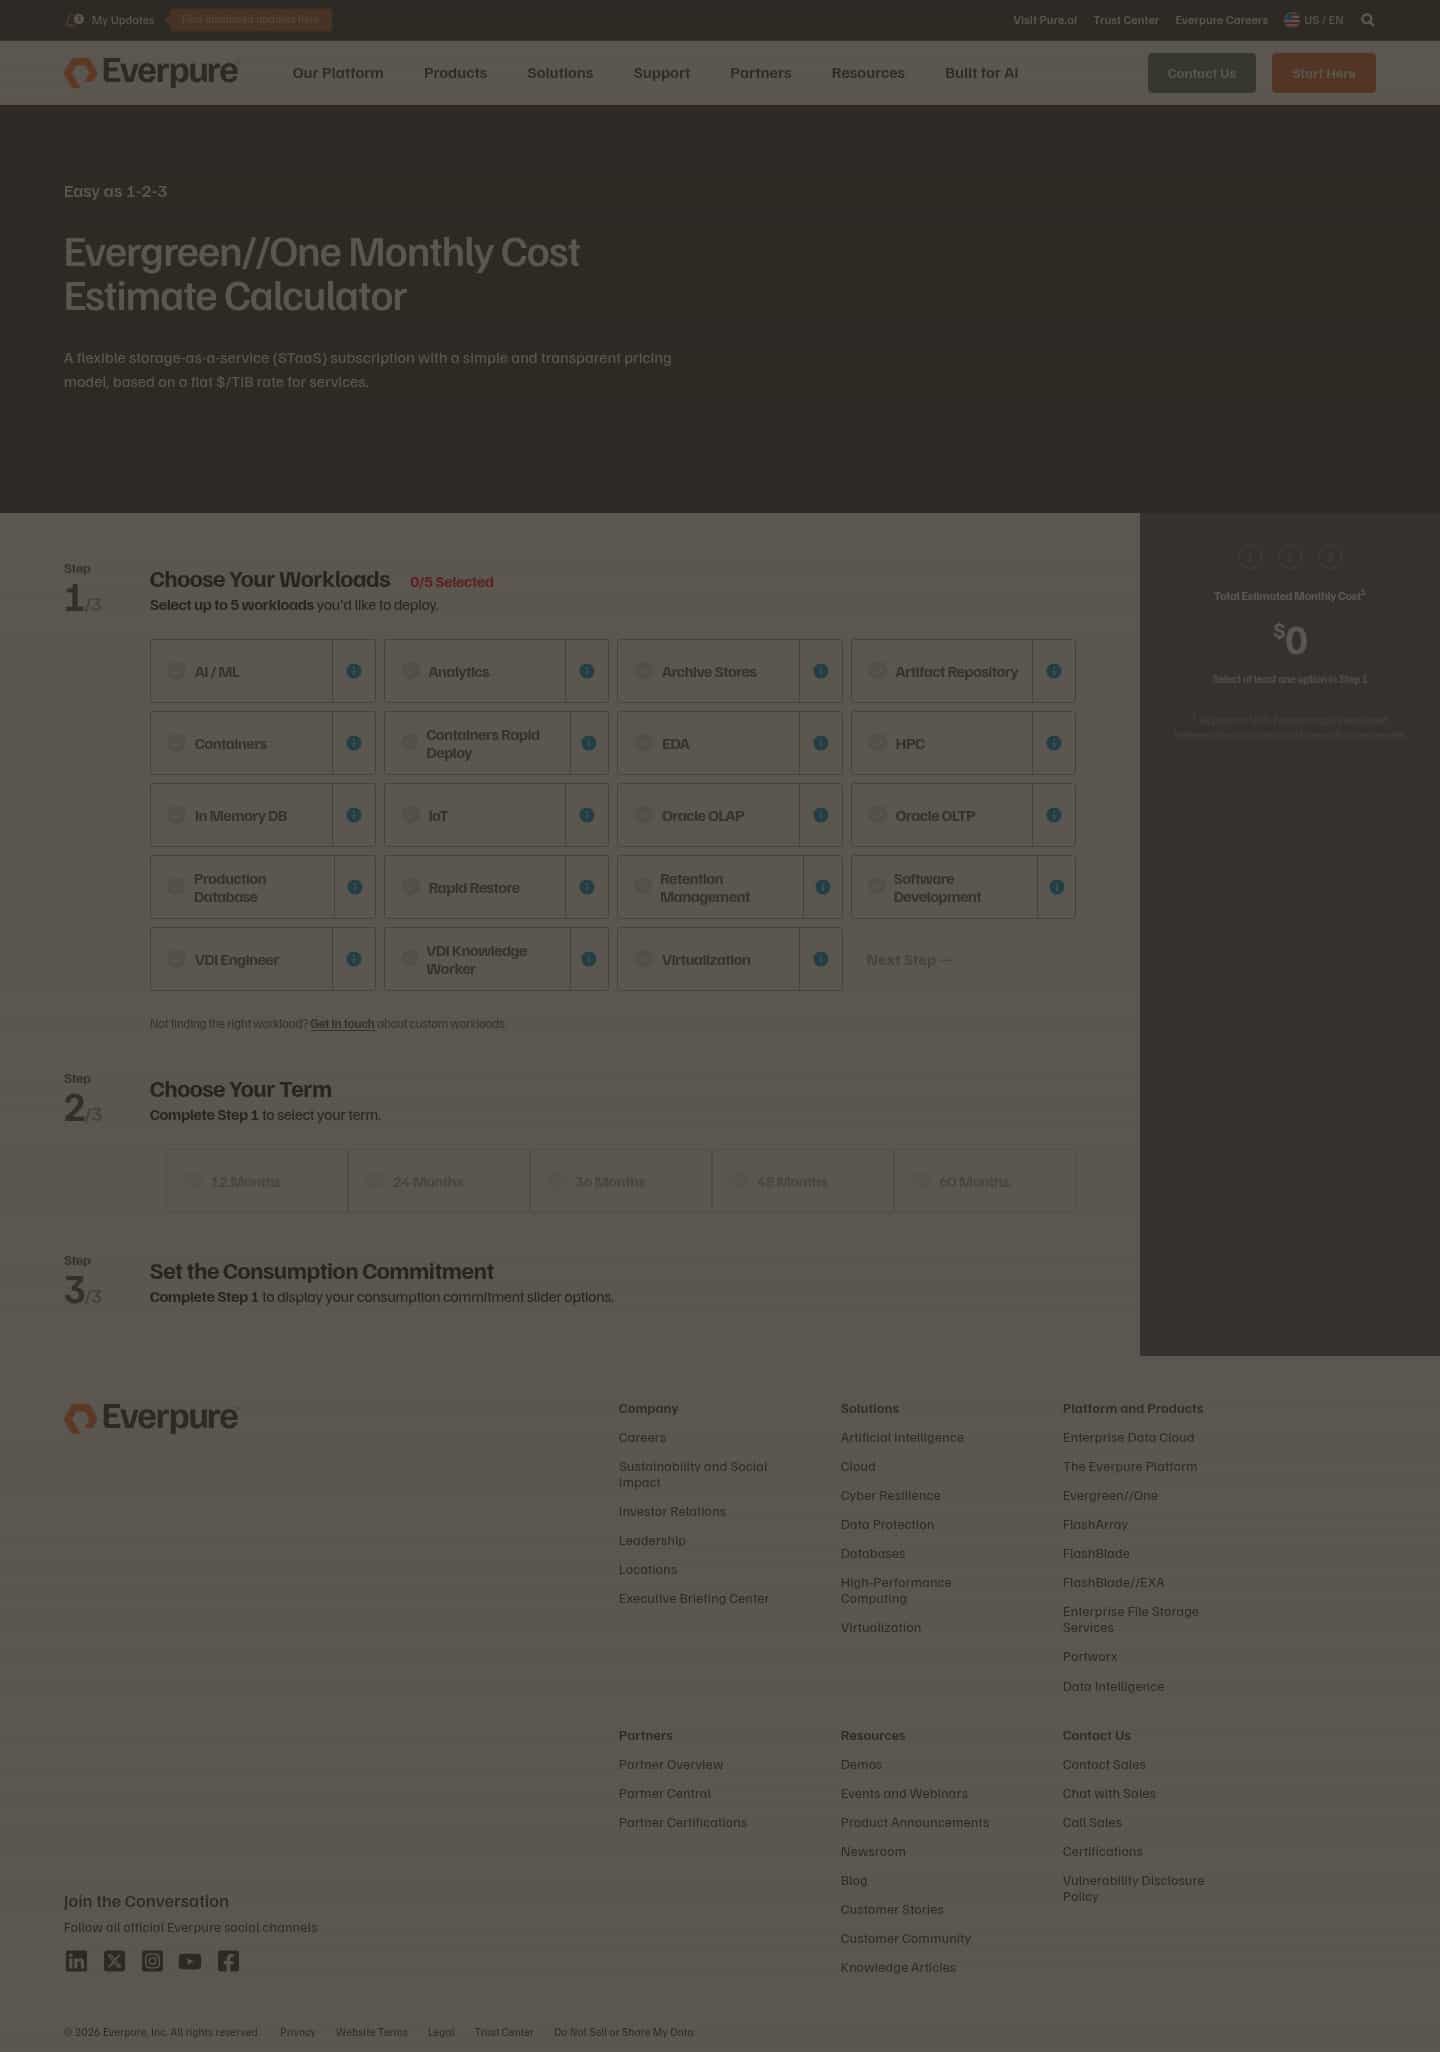Choose the 36 Months term option
Viewport: 1440px width, 2052px height.
[620, 1181]
